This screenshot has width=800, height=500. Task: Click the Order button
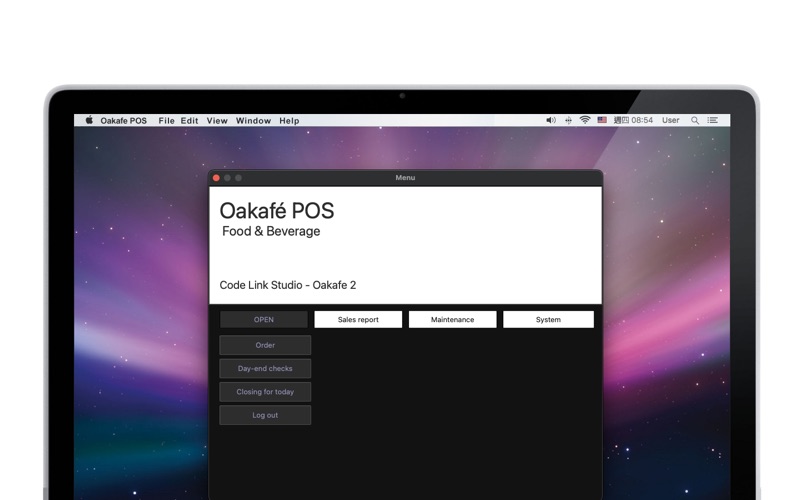click(265, 345)
